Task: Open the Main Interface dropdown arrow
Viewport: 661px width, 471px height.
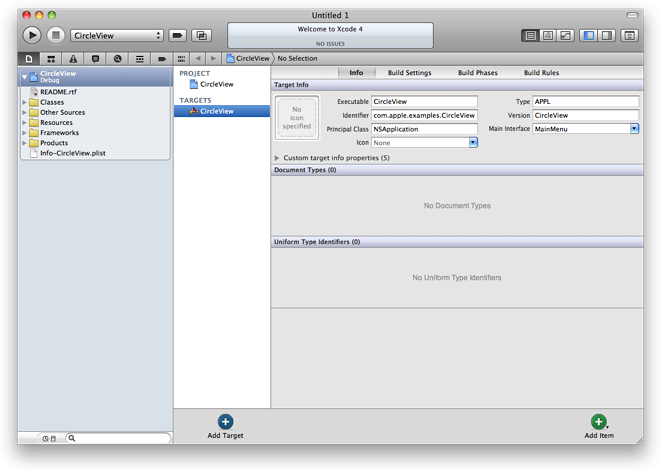Action: (634, 129)
